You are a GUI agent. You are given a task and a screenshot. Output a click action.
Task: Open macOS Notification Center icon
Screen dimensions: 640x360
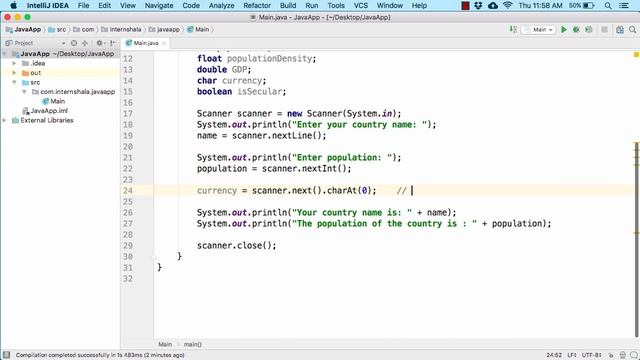pos(624,6)
